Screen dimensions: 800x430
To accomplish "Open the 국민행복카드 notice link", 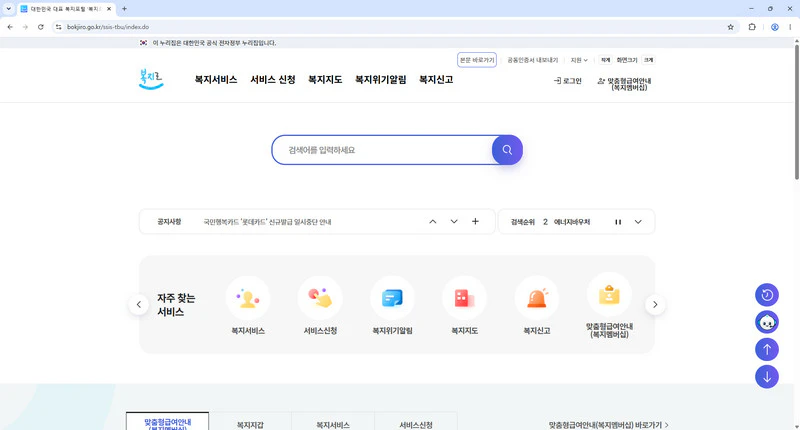I will coord(267,222).
